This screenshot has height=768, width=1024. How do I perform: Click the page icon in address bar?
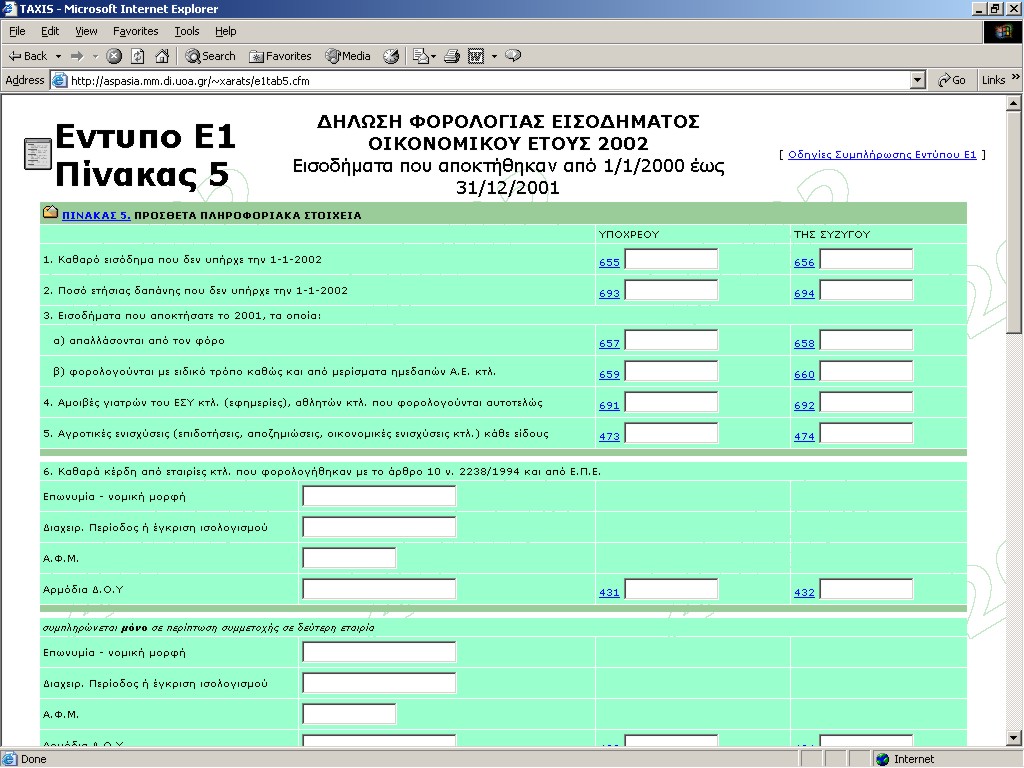[59, 80]
